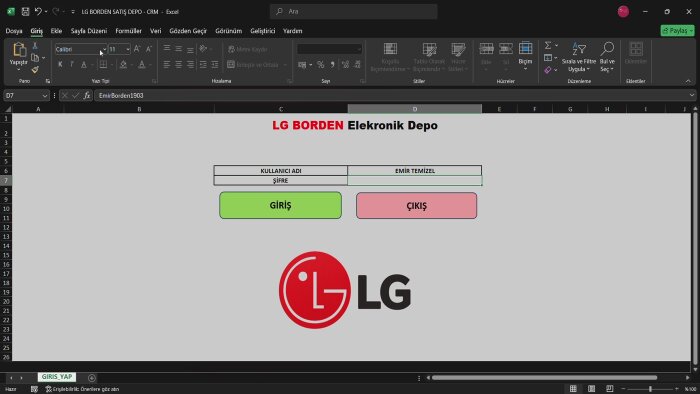Click the Borders grid icon

pos(103,65)
